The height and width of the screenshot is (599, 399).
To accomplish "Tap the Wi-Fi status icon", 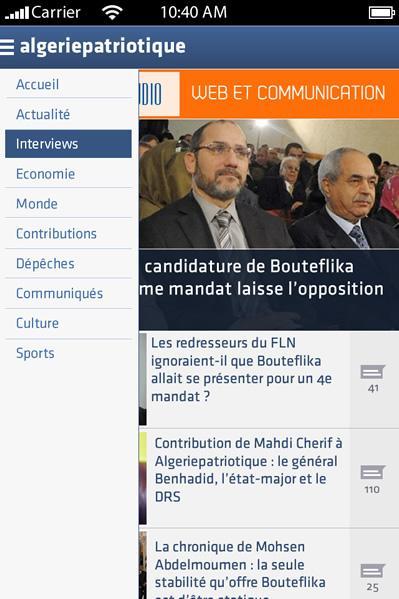I will (x=112, y=12).
